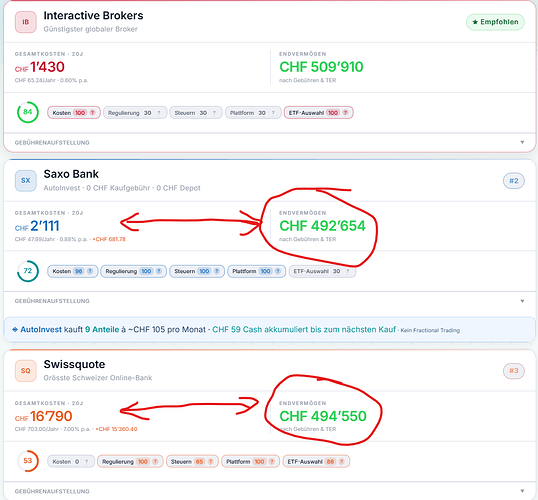Click the Saxo Bank score ring 72

click(x=27, y=271)
